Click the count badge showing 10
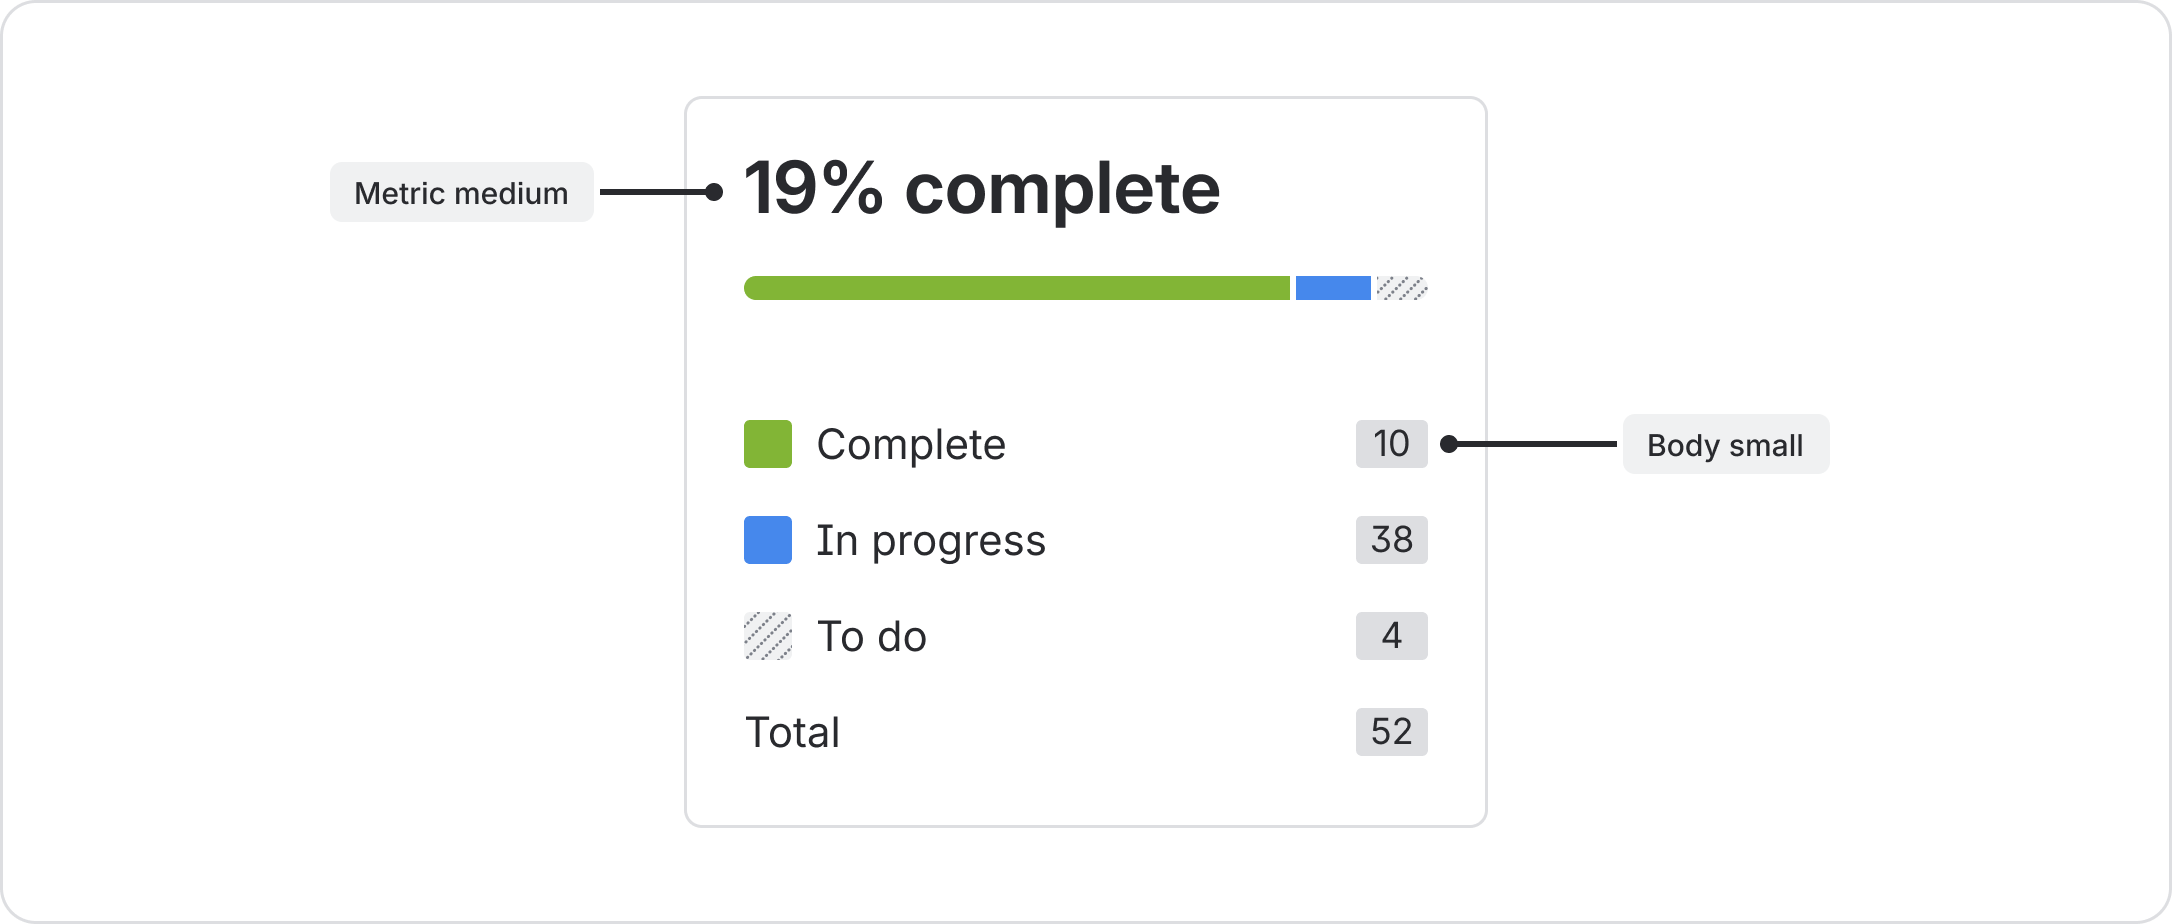The image size is (2172, 924). [1391, 444]
